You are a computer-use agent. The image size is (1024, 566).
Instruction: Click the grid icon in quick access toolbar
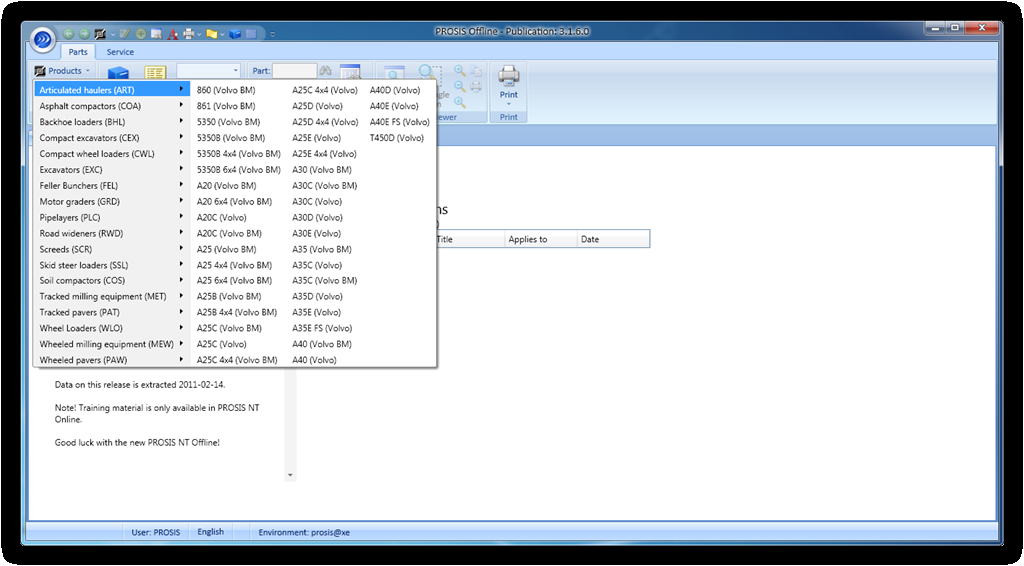click(x=251, y=34)
